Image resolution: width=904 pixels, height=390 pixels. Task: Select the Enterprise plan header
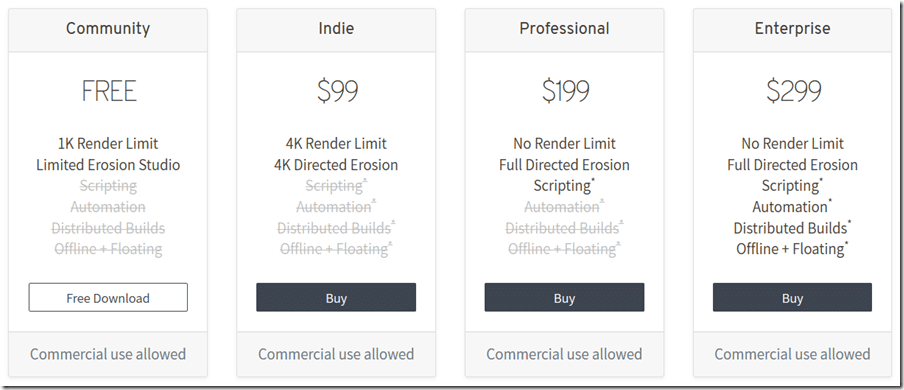point(792,28)
